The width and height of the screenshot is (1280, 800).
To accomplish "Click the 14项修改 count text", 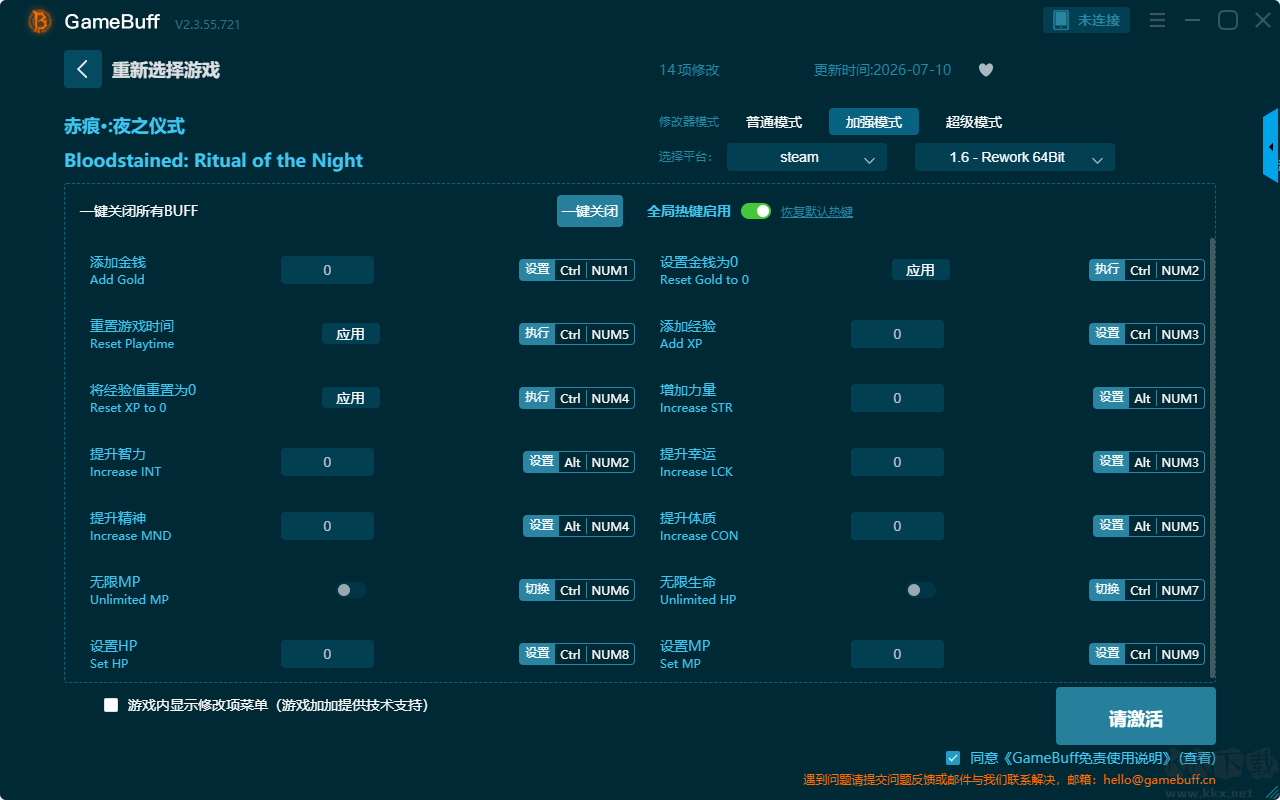I will tap(689, 70).
